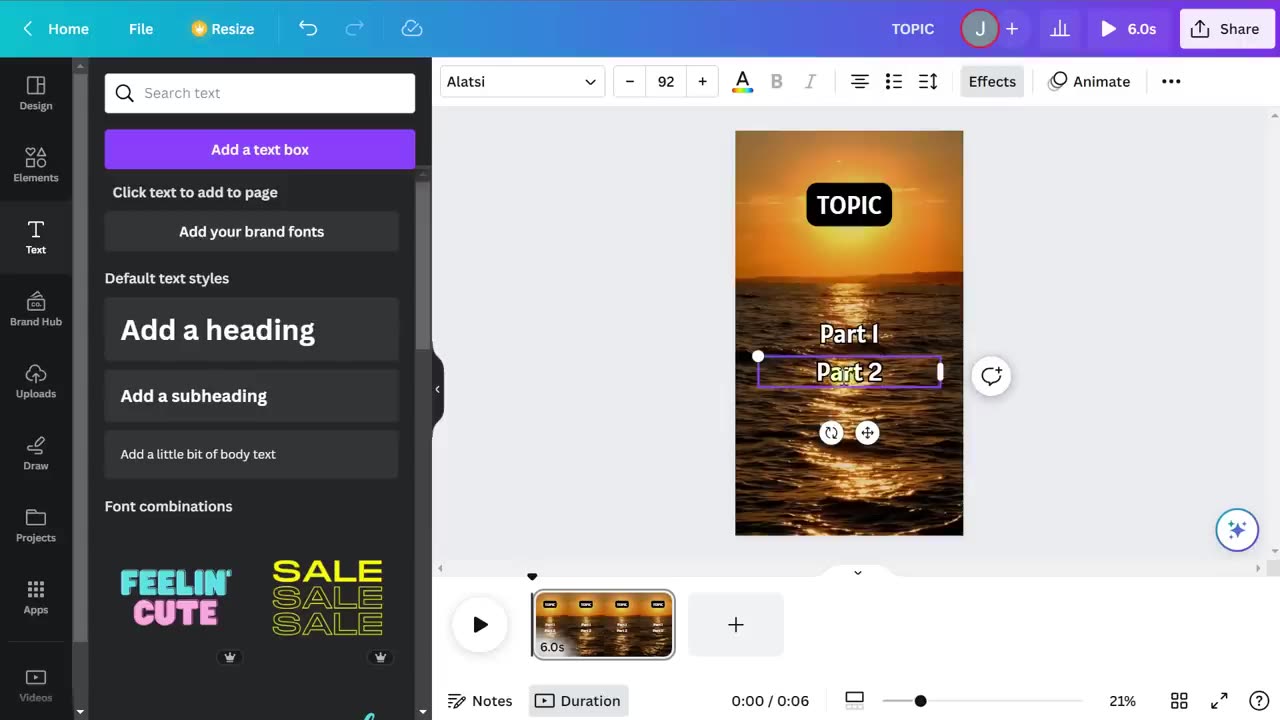Image resolution: width=1280 pixels, height=720 pixels.
Task: Add a new page to timeline
Action: pos(735,625)
